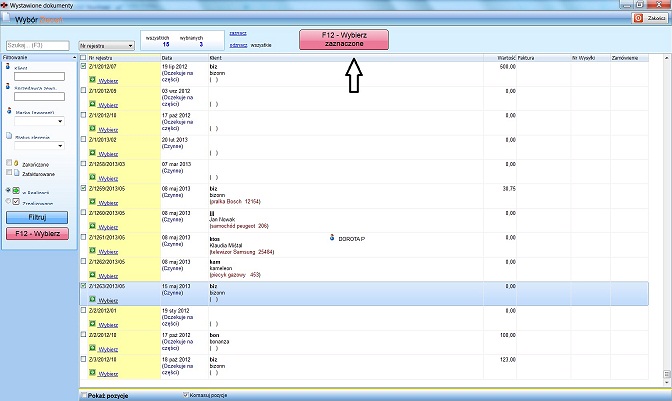Click the red icon on Zakończ button
The image size is (672, 401).
(x=639, y=18)
